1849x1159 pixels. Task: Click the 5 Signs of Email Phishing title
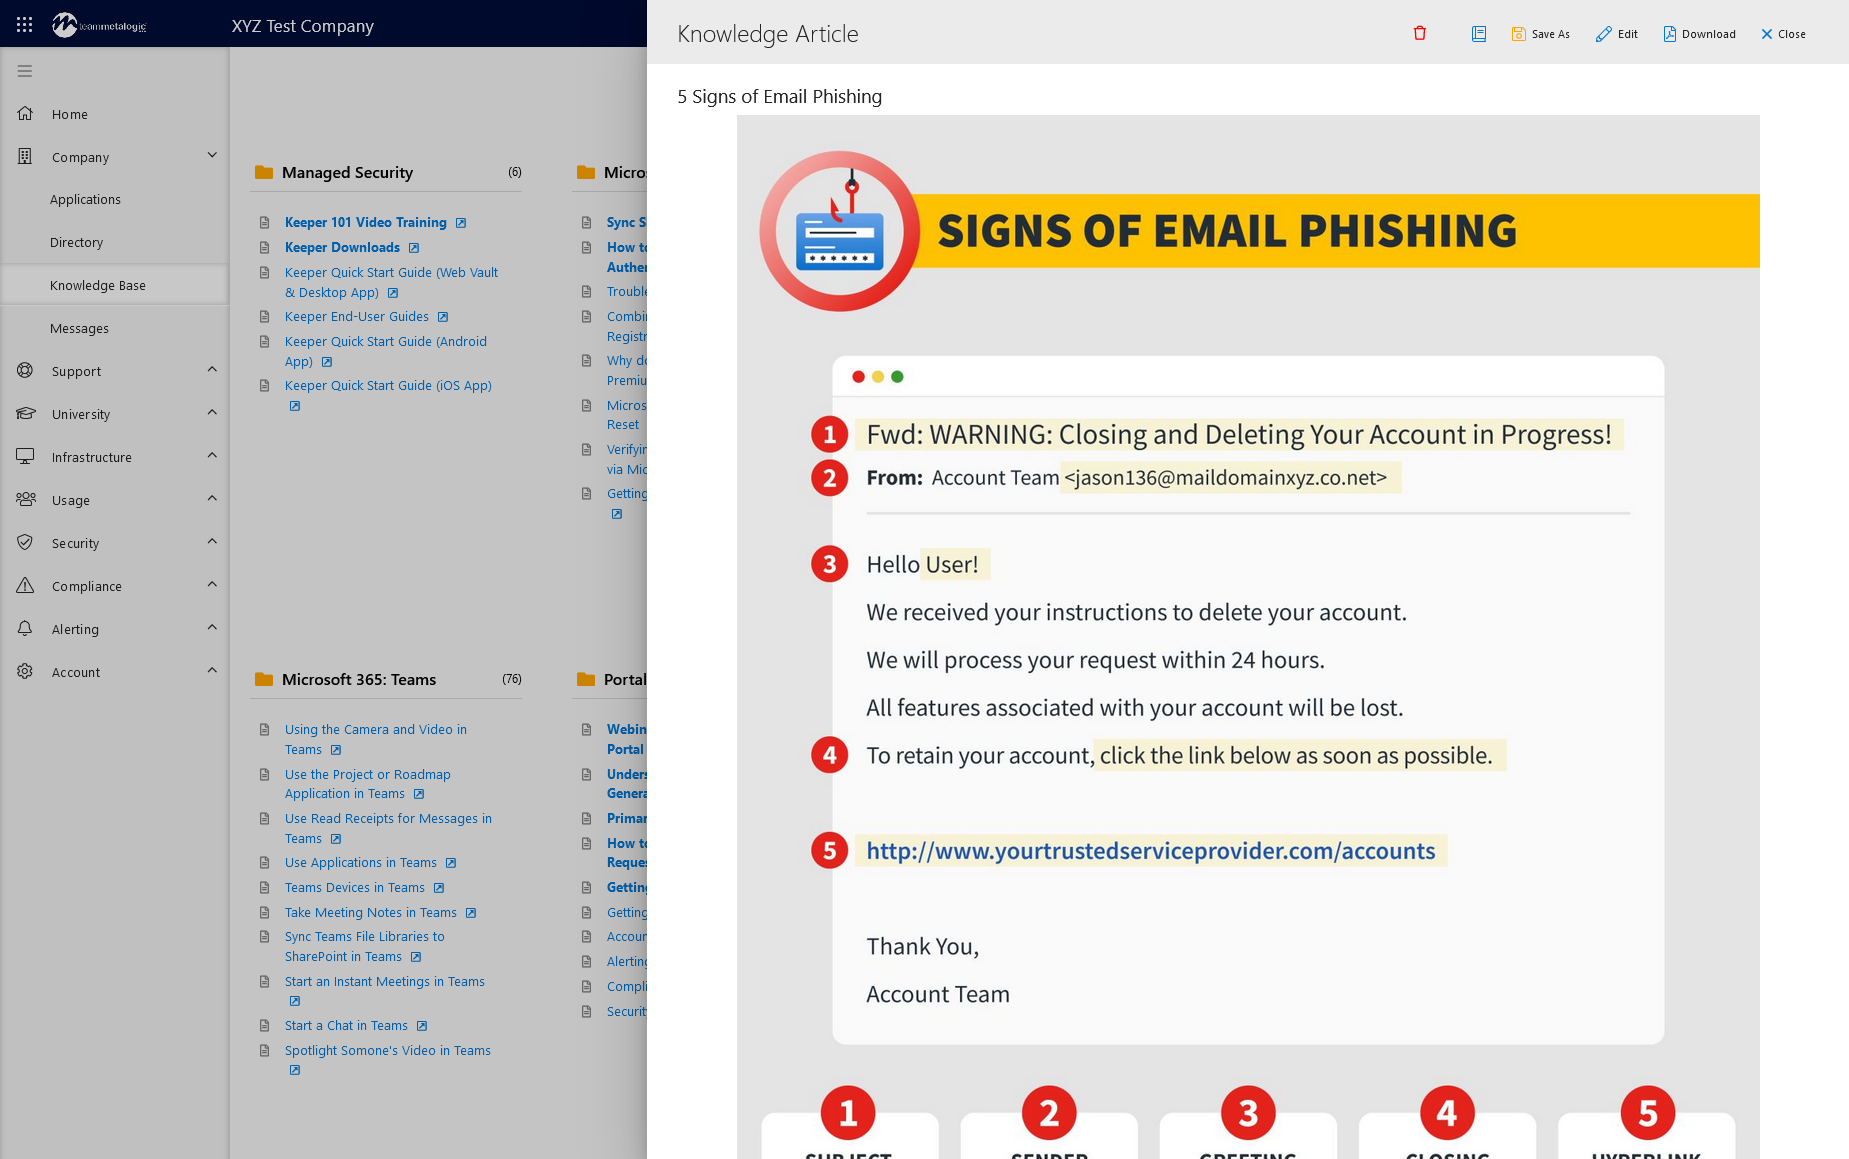pos(779,96)
